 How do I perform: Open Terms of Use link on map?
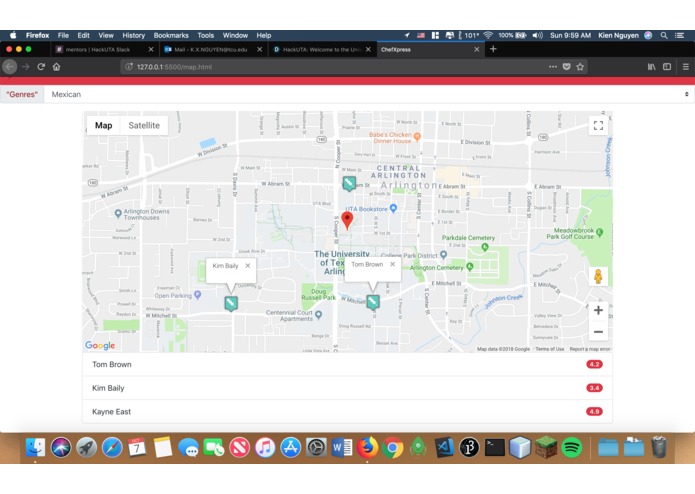click(550, 349)
